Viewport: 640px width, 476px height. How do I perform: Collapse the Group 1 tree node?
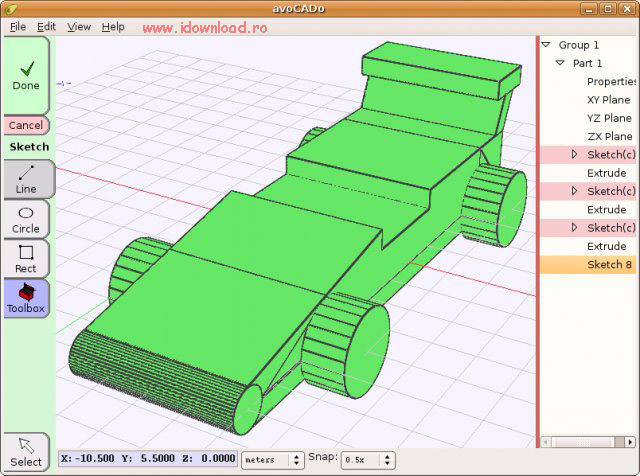[546, 44]
